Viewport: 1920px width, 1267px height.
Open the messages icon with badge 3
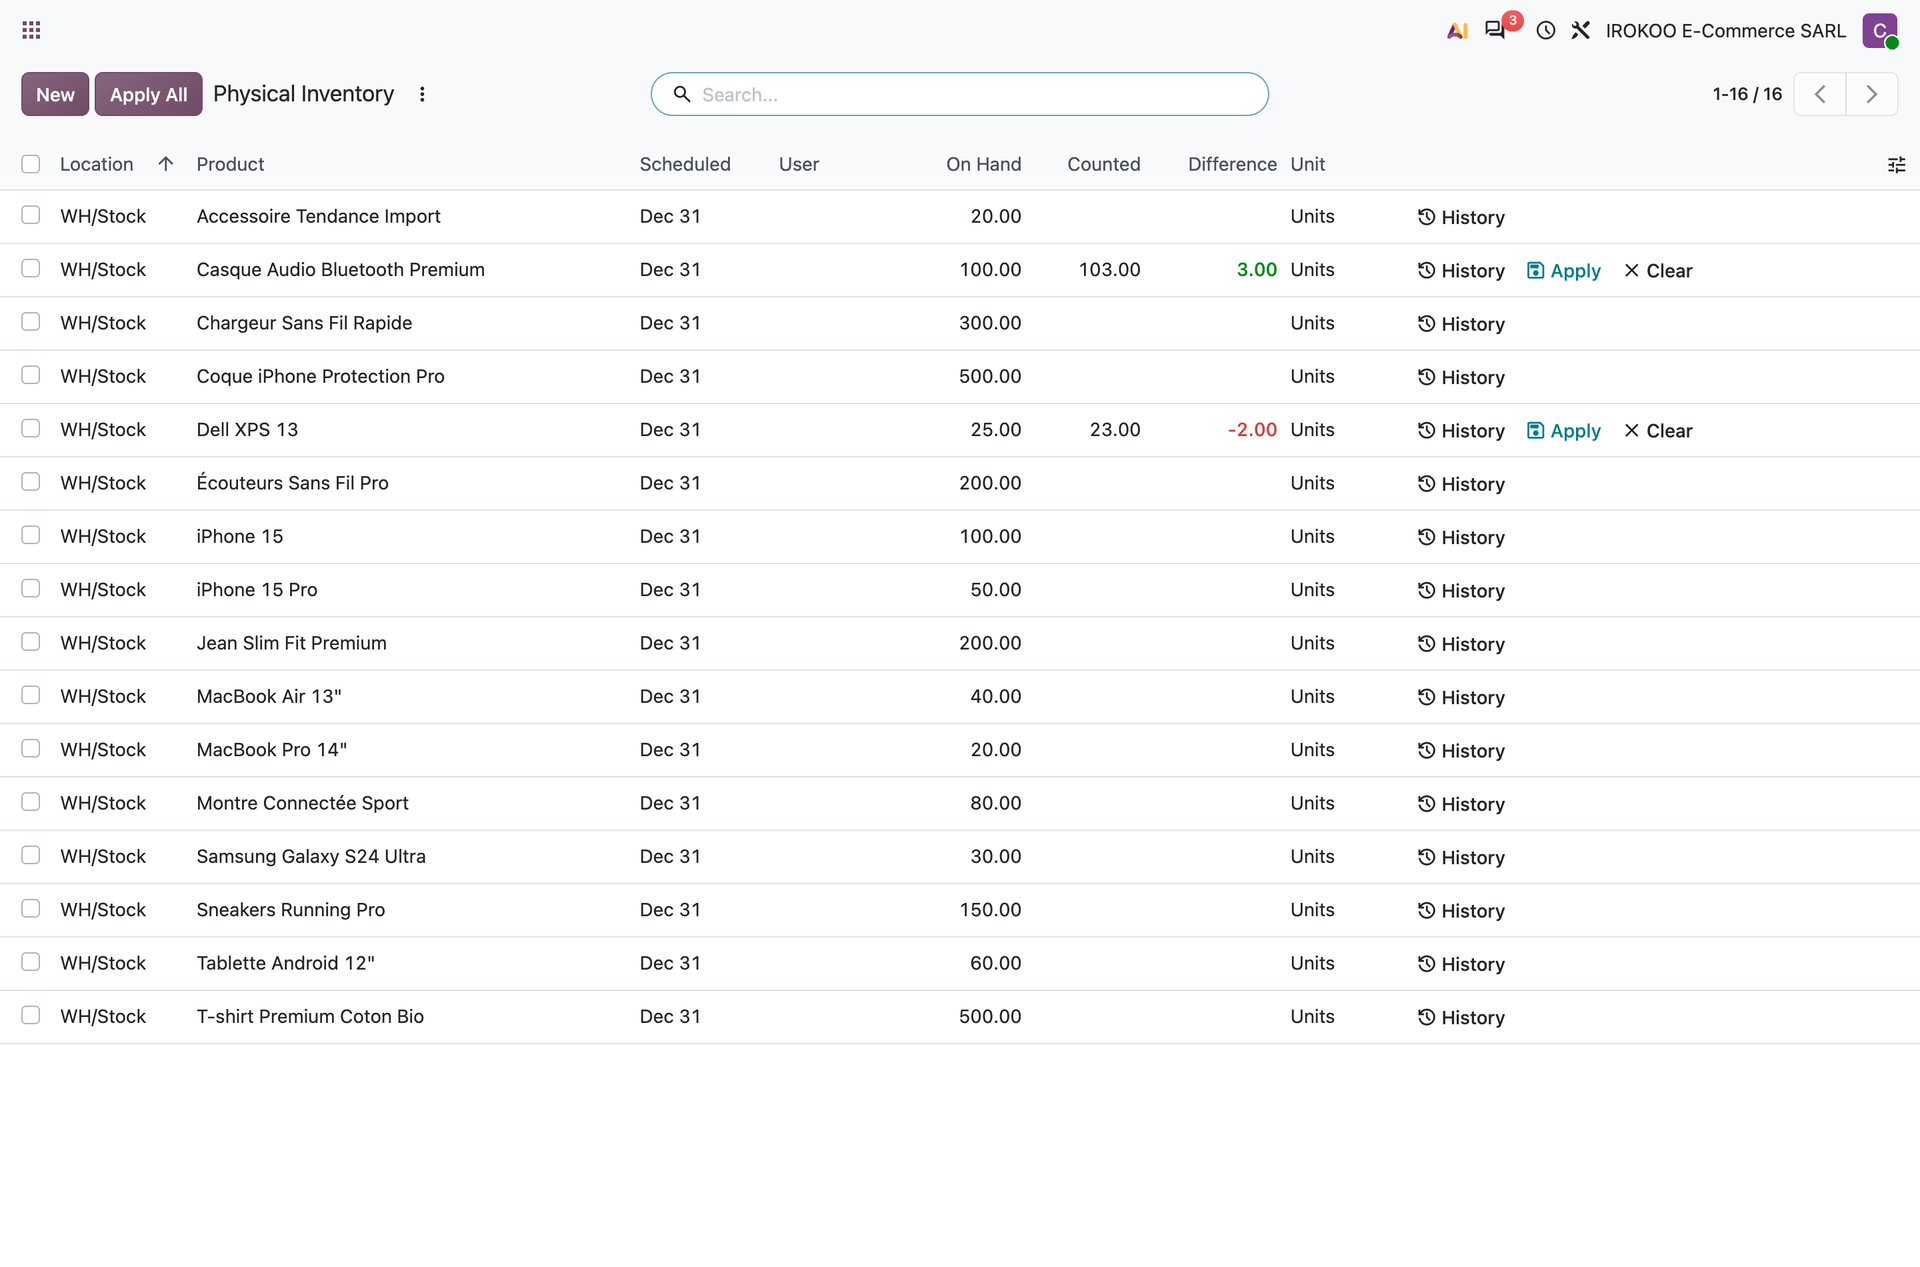coord(1496,30)
